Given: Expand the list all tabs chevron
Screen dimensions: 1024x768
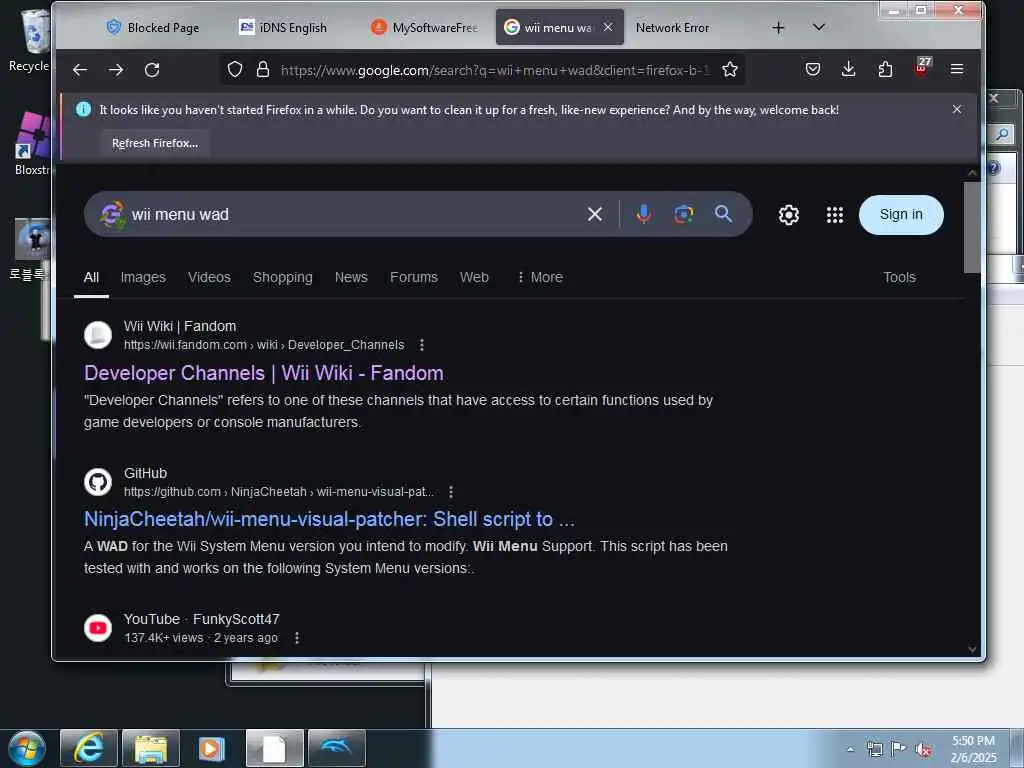Looking at the screenshot, I should (x=818, y=27).
